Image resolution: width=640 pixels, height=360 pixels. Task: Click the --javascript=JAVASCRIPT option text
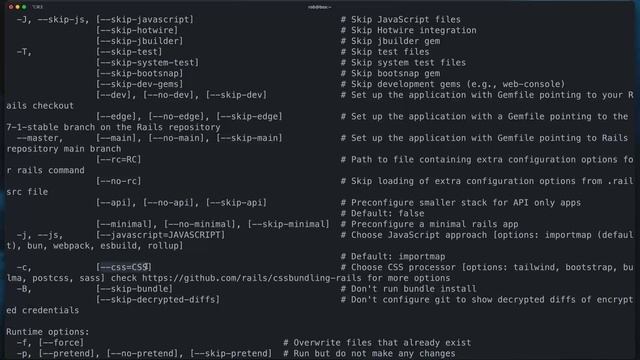click(160, 235)
